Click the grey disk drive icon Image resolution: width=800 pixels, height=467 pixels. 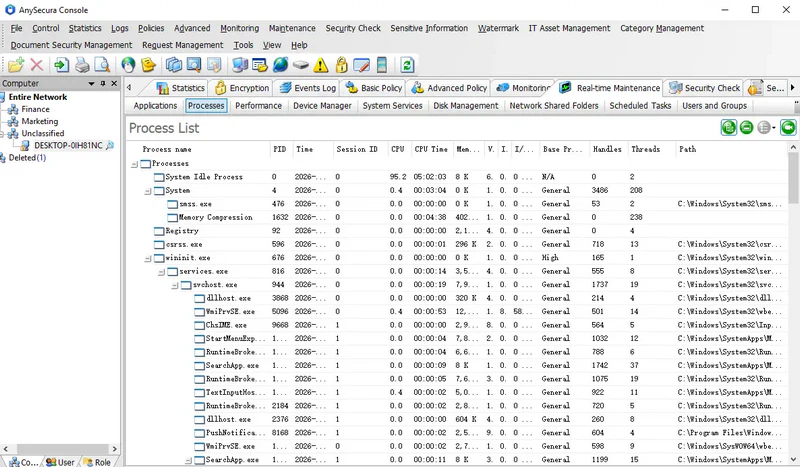(301, 65)
